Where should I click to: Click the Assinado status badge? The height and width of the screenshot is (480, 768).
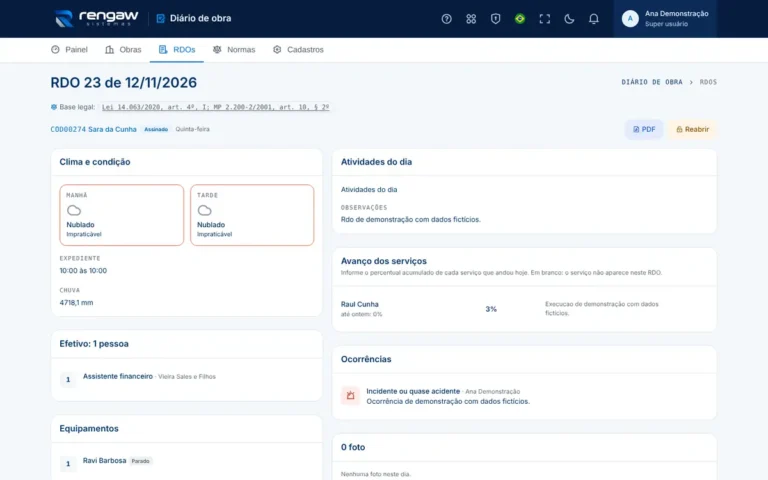click(x=156, y=129)
